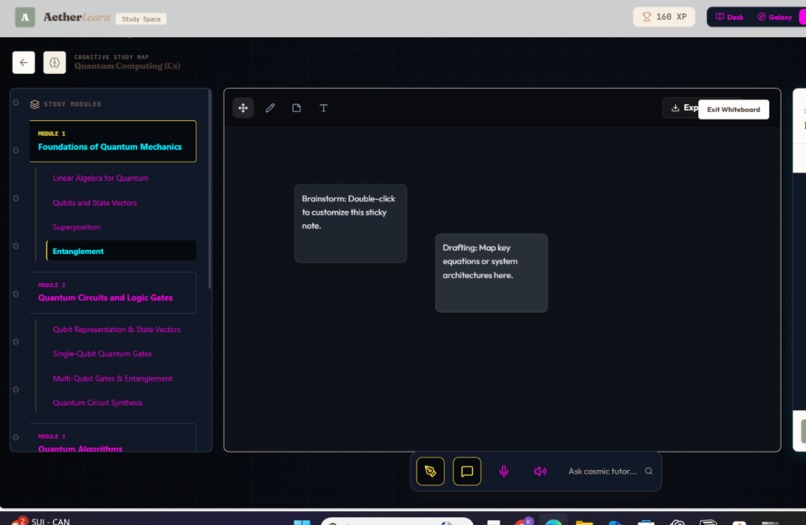The height and width of the screenshot is (525, 806).
Task: Open the Windows Start menu
Action: point(302,522)
